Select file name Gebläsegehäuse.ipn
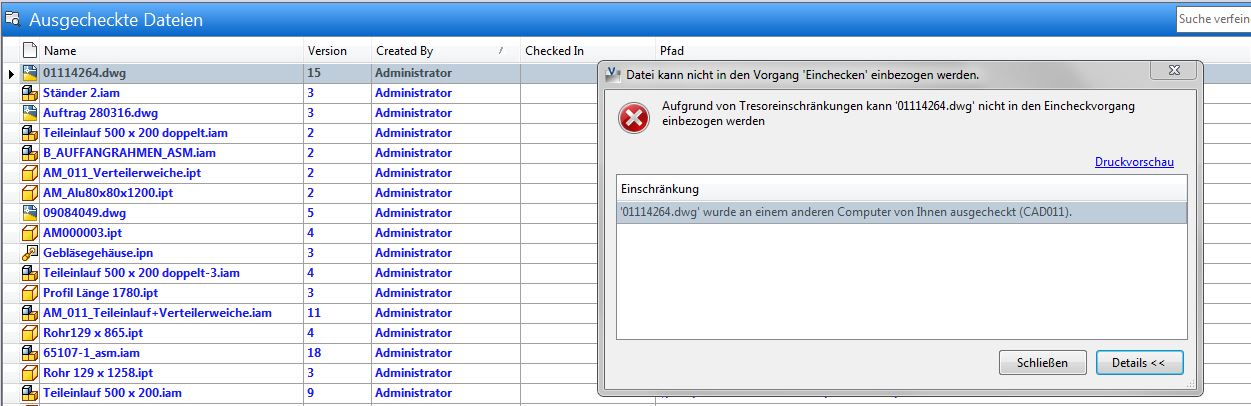This screenshot has height=406, width=1251. click(97, 253)
